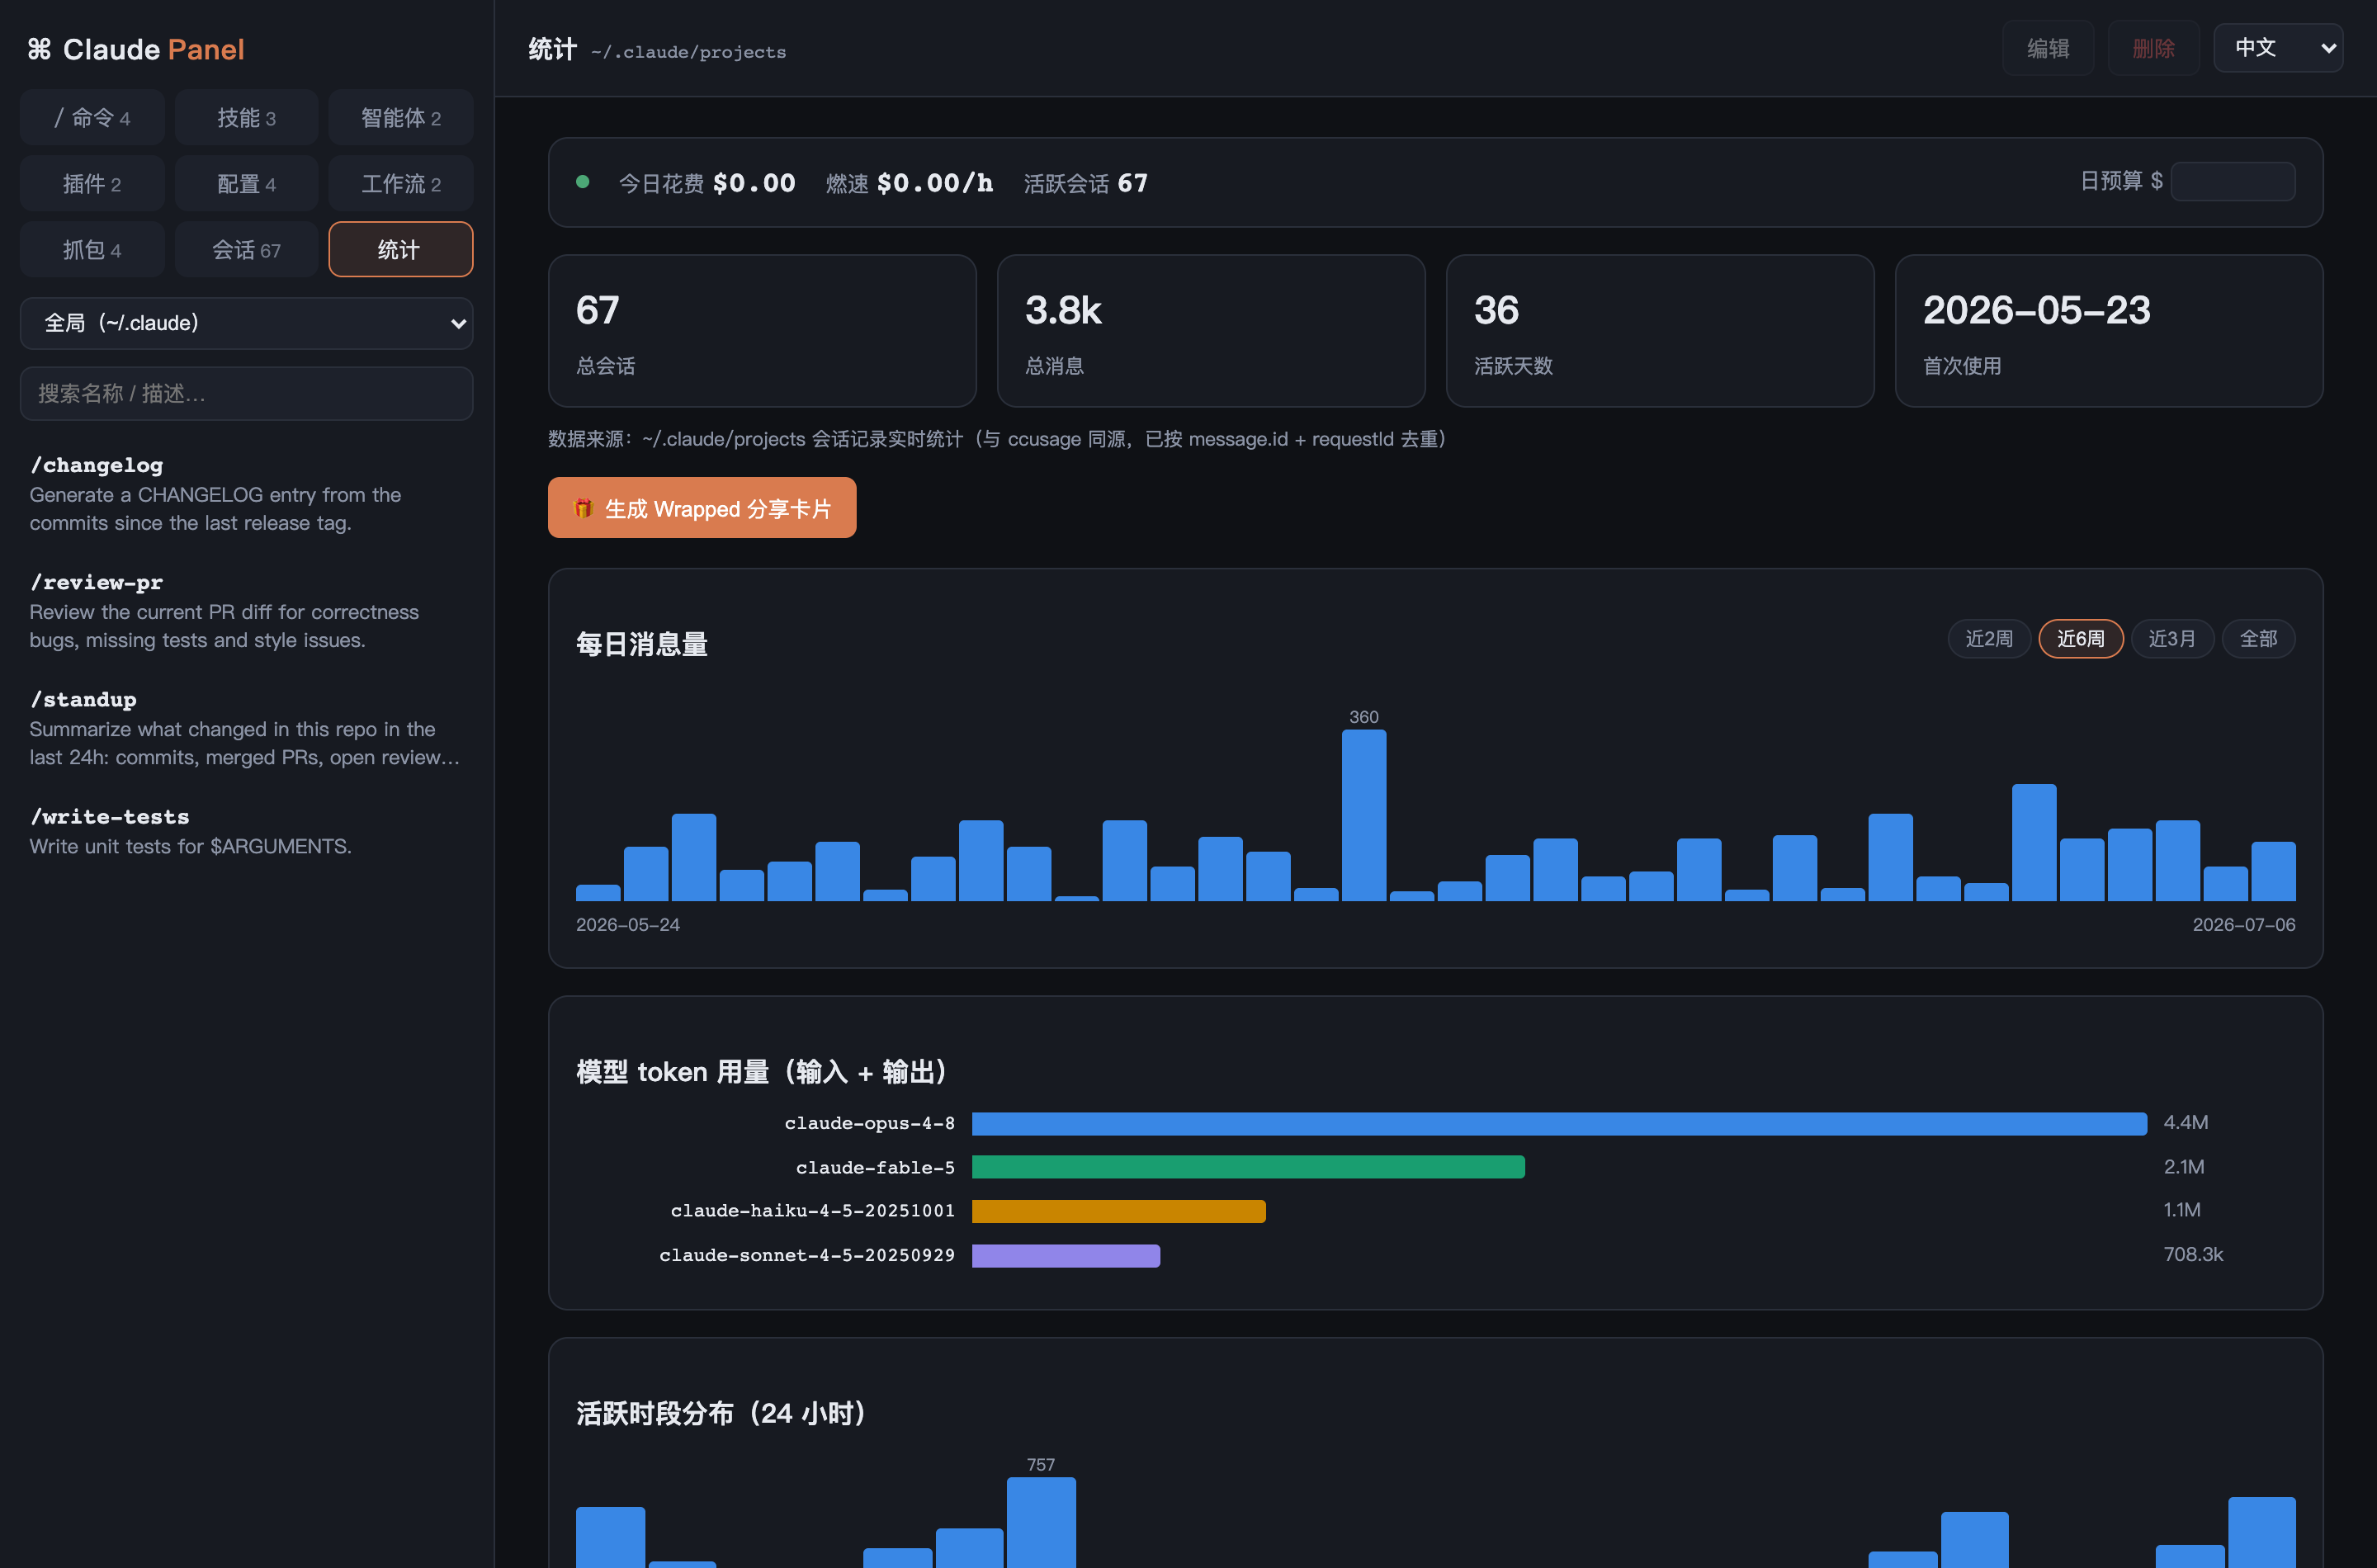The image size is (2377, 1568).
Task: Click the 2026-05-24 axis start date
Action: (x=628, y=924)
